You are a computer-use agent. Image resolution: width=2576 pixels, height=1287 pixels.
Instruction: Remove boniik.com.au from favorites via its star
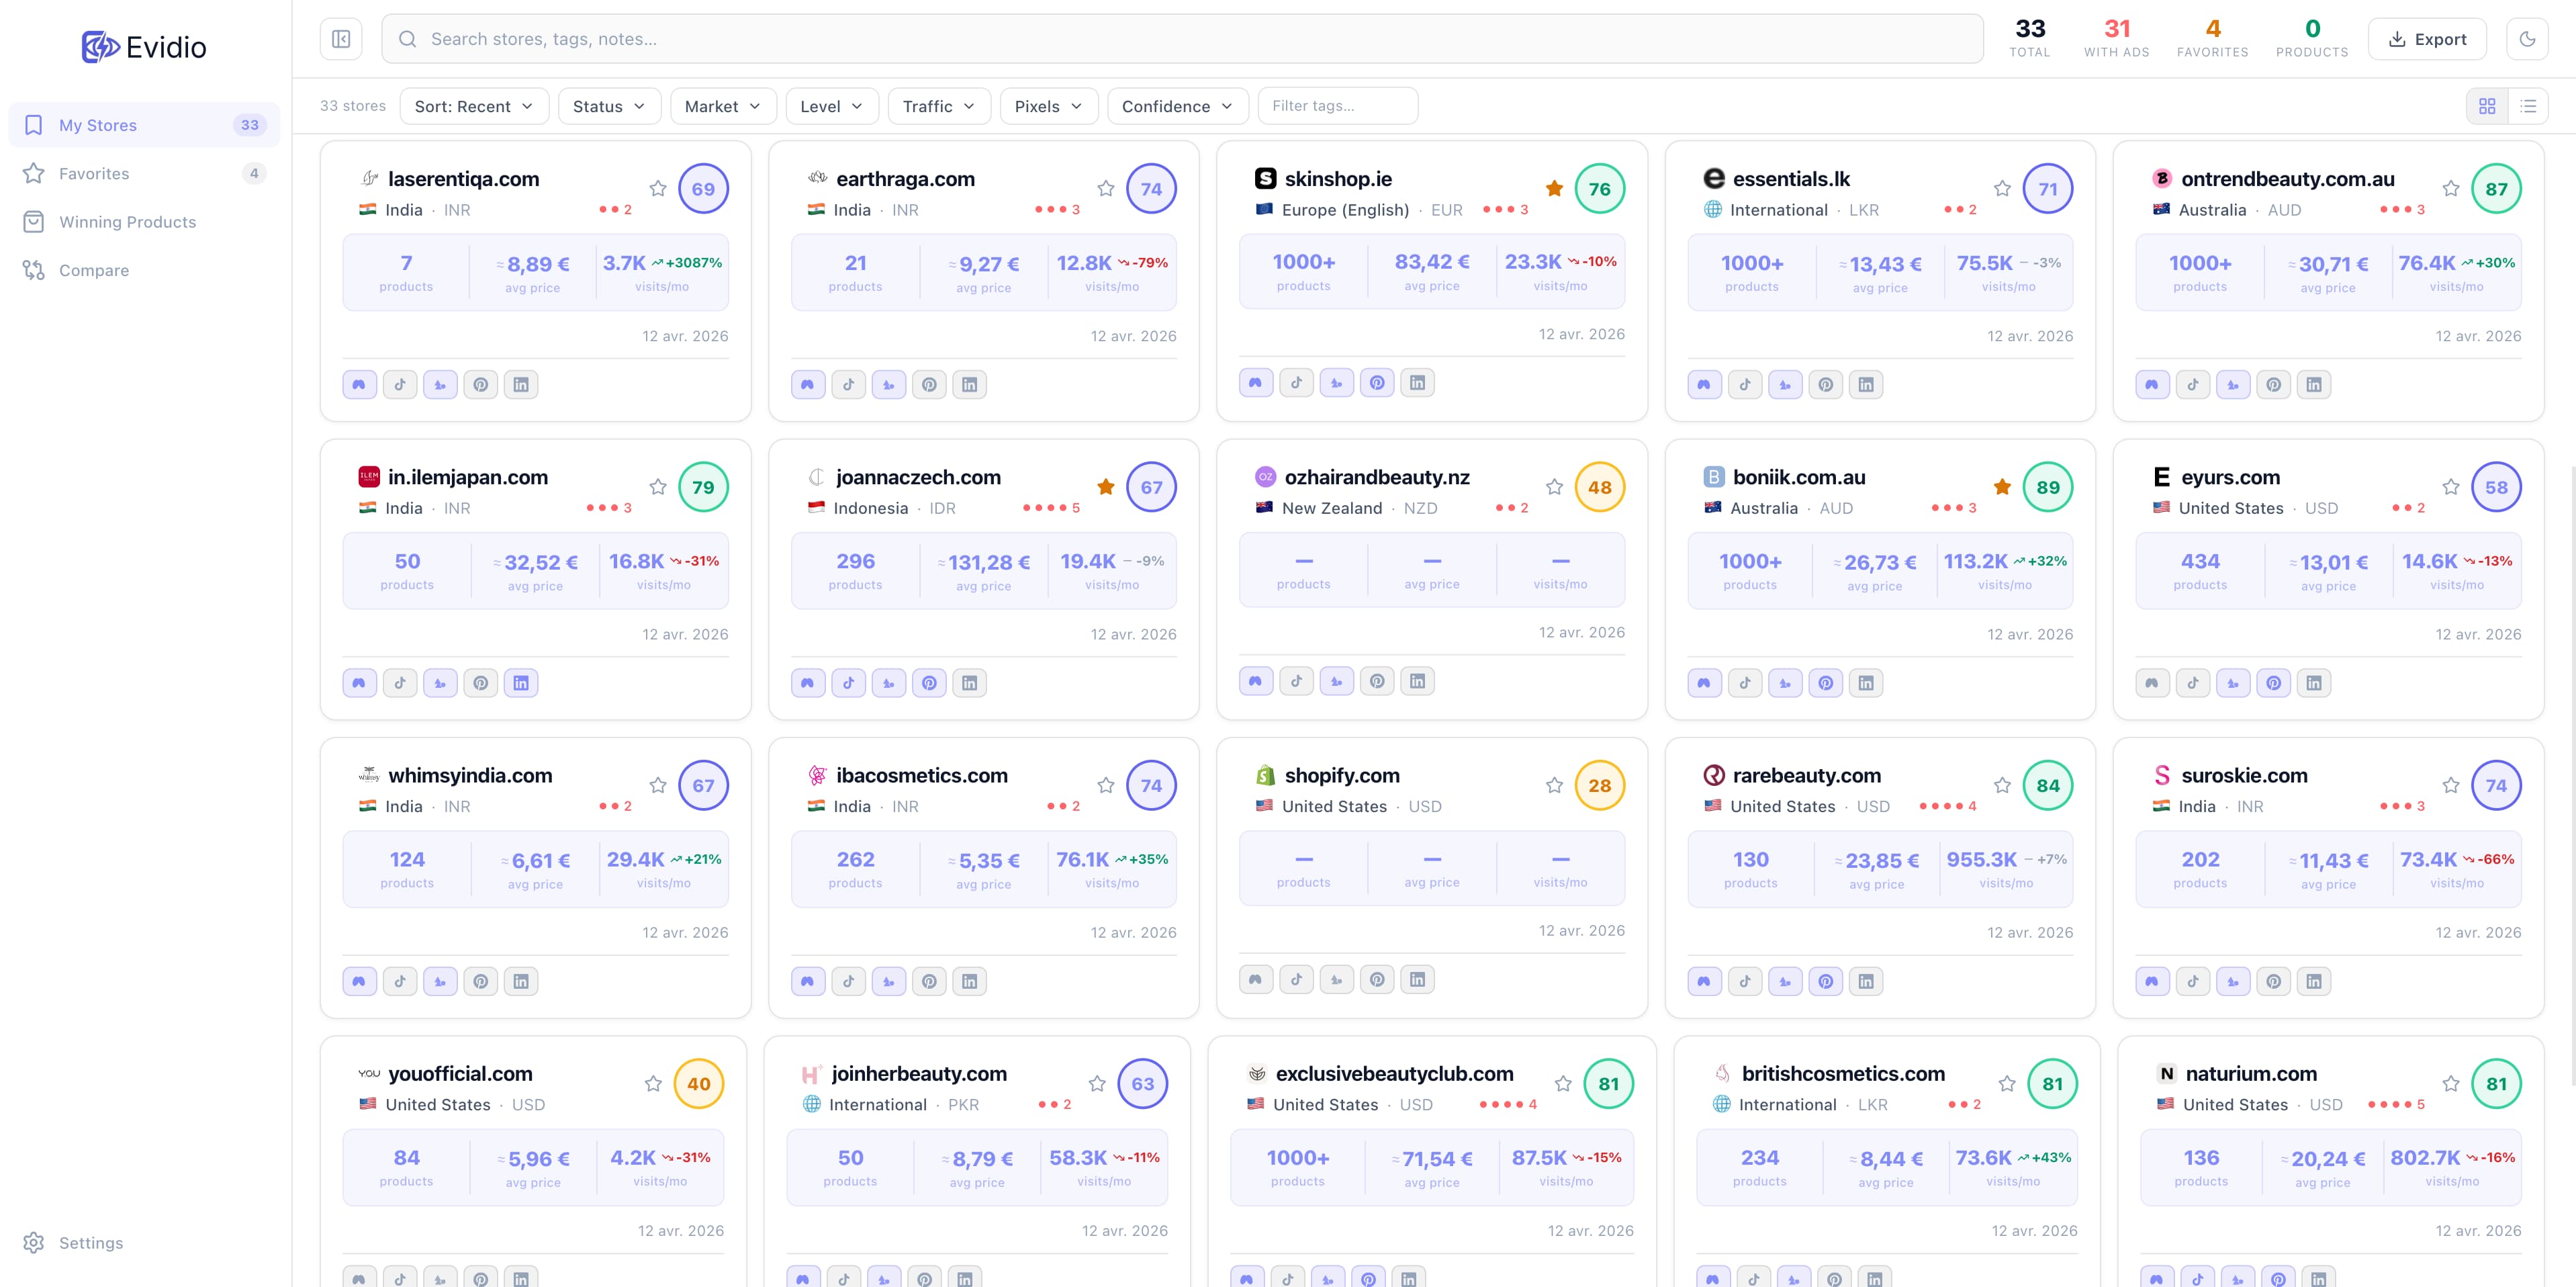tap(2003, 487)
